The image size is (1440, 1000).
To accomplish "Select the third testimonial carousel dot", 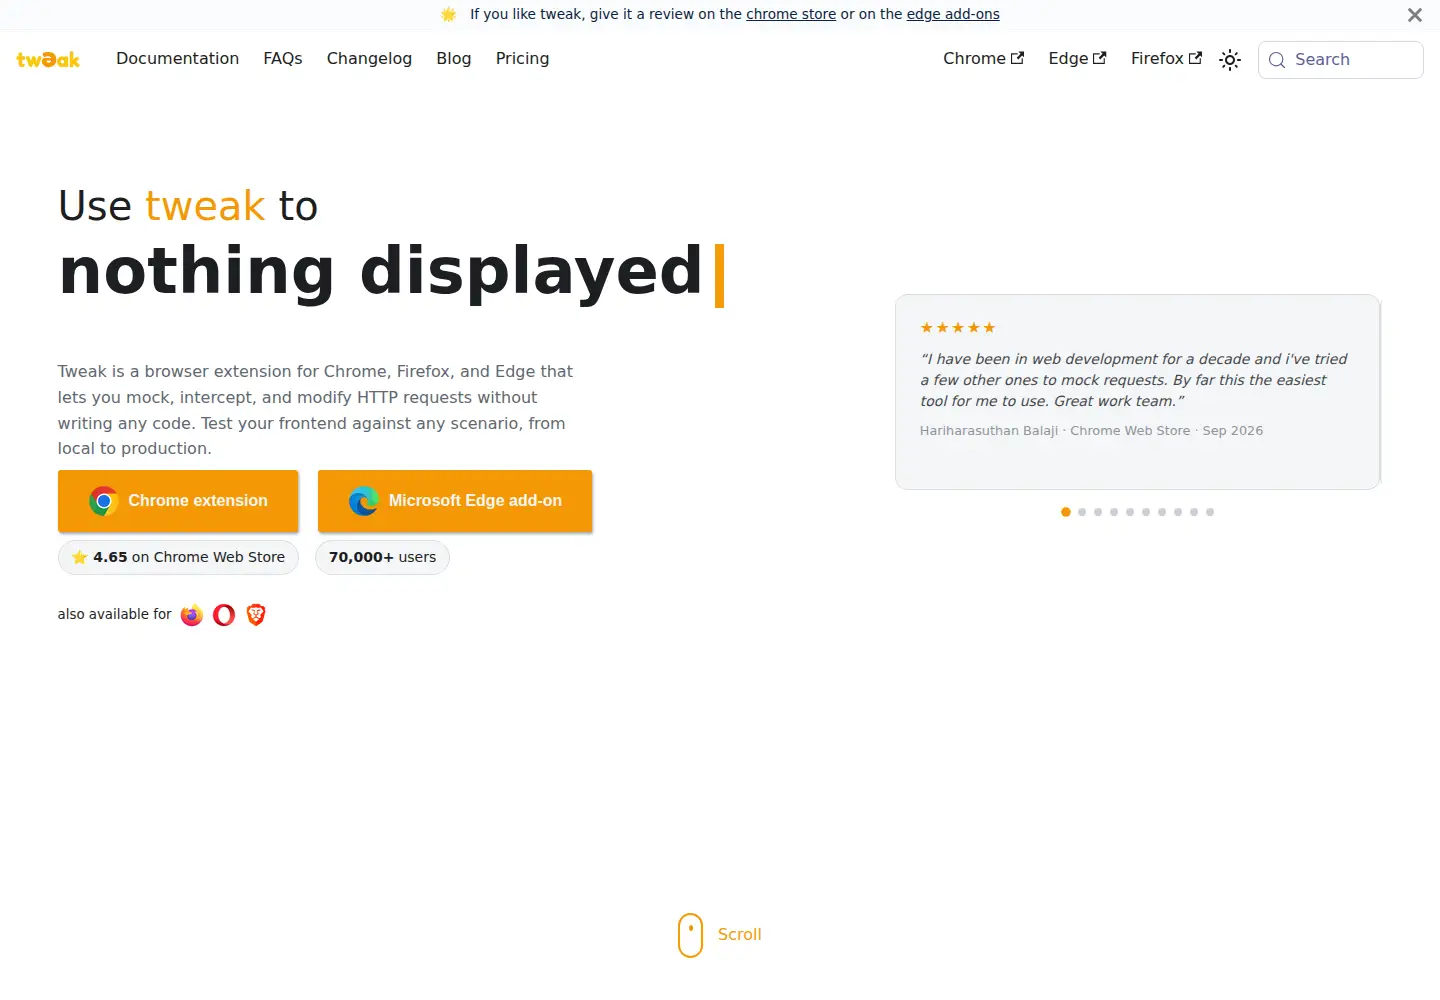I will 1098,512.
